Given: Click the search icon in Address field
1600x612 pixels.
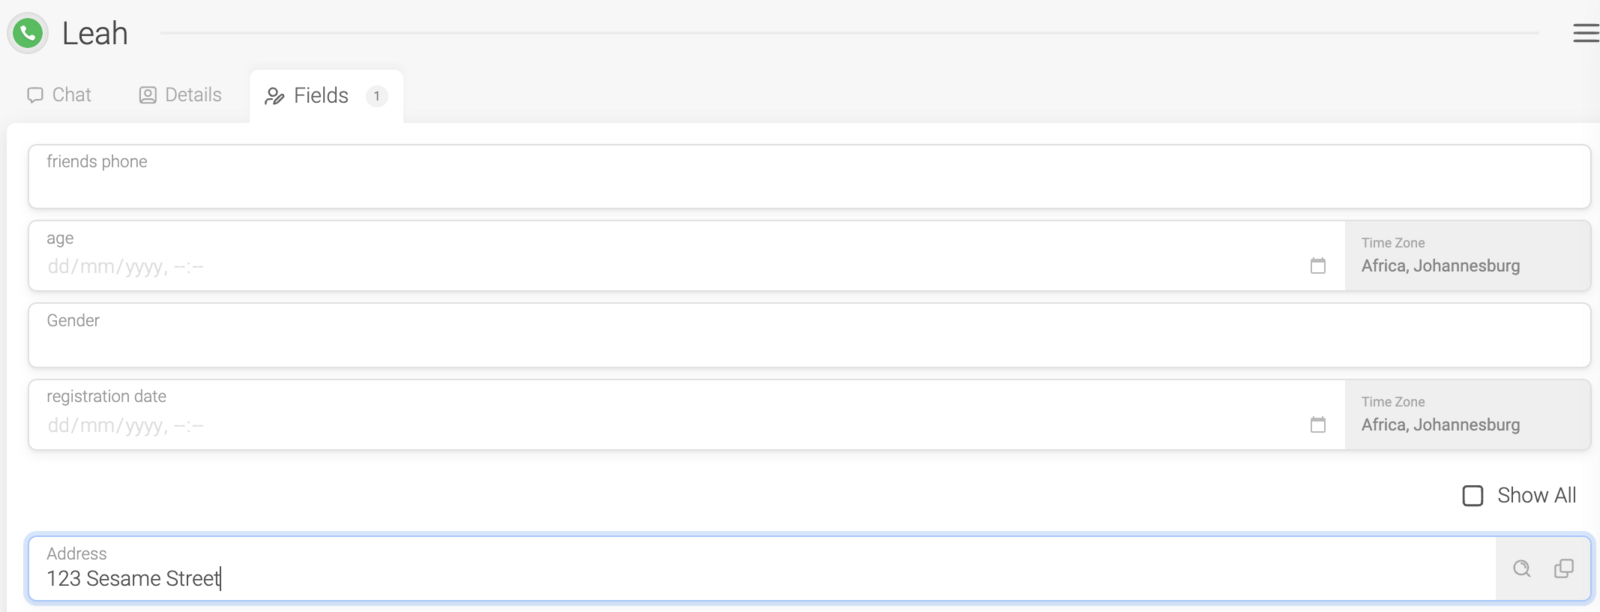Looking at the screenshot, I should (x=1522, y=568).
